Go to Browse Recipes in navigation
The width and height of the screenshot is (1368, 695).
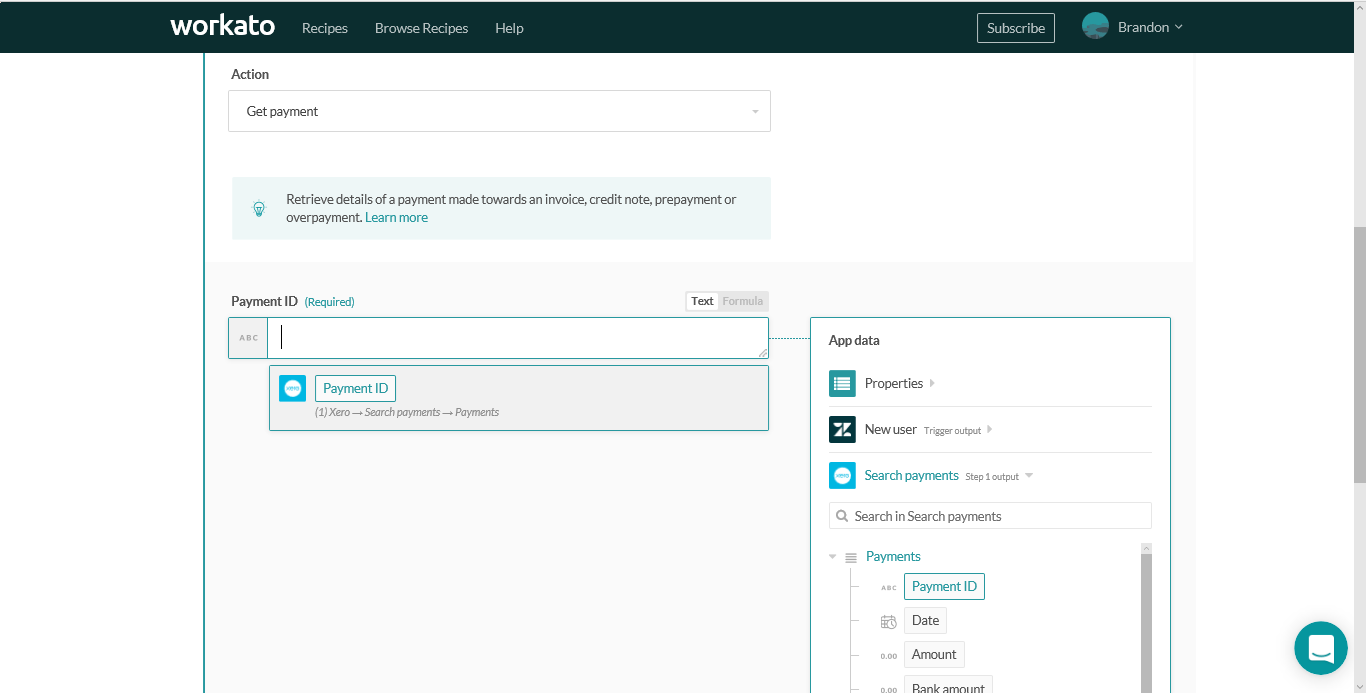(421, 28)
